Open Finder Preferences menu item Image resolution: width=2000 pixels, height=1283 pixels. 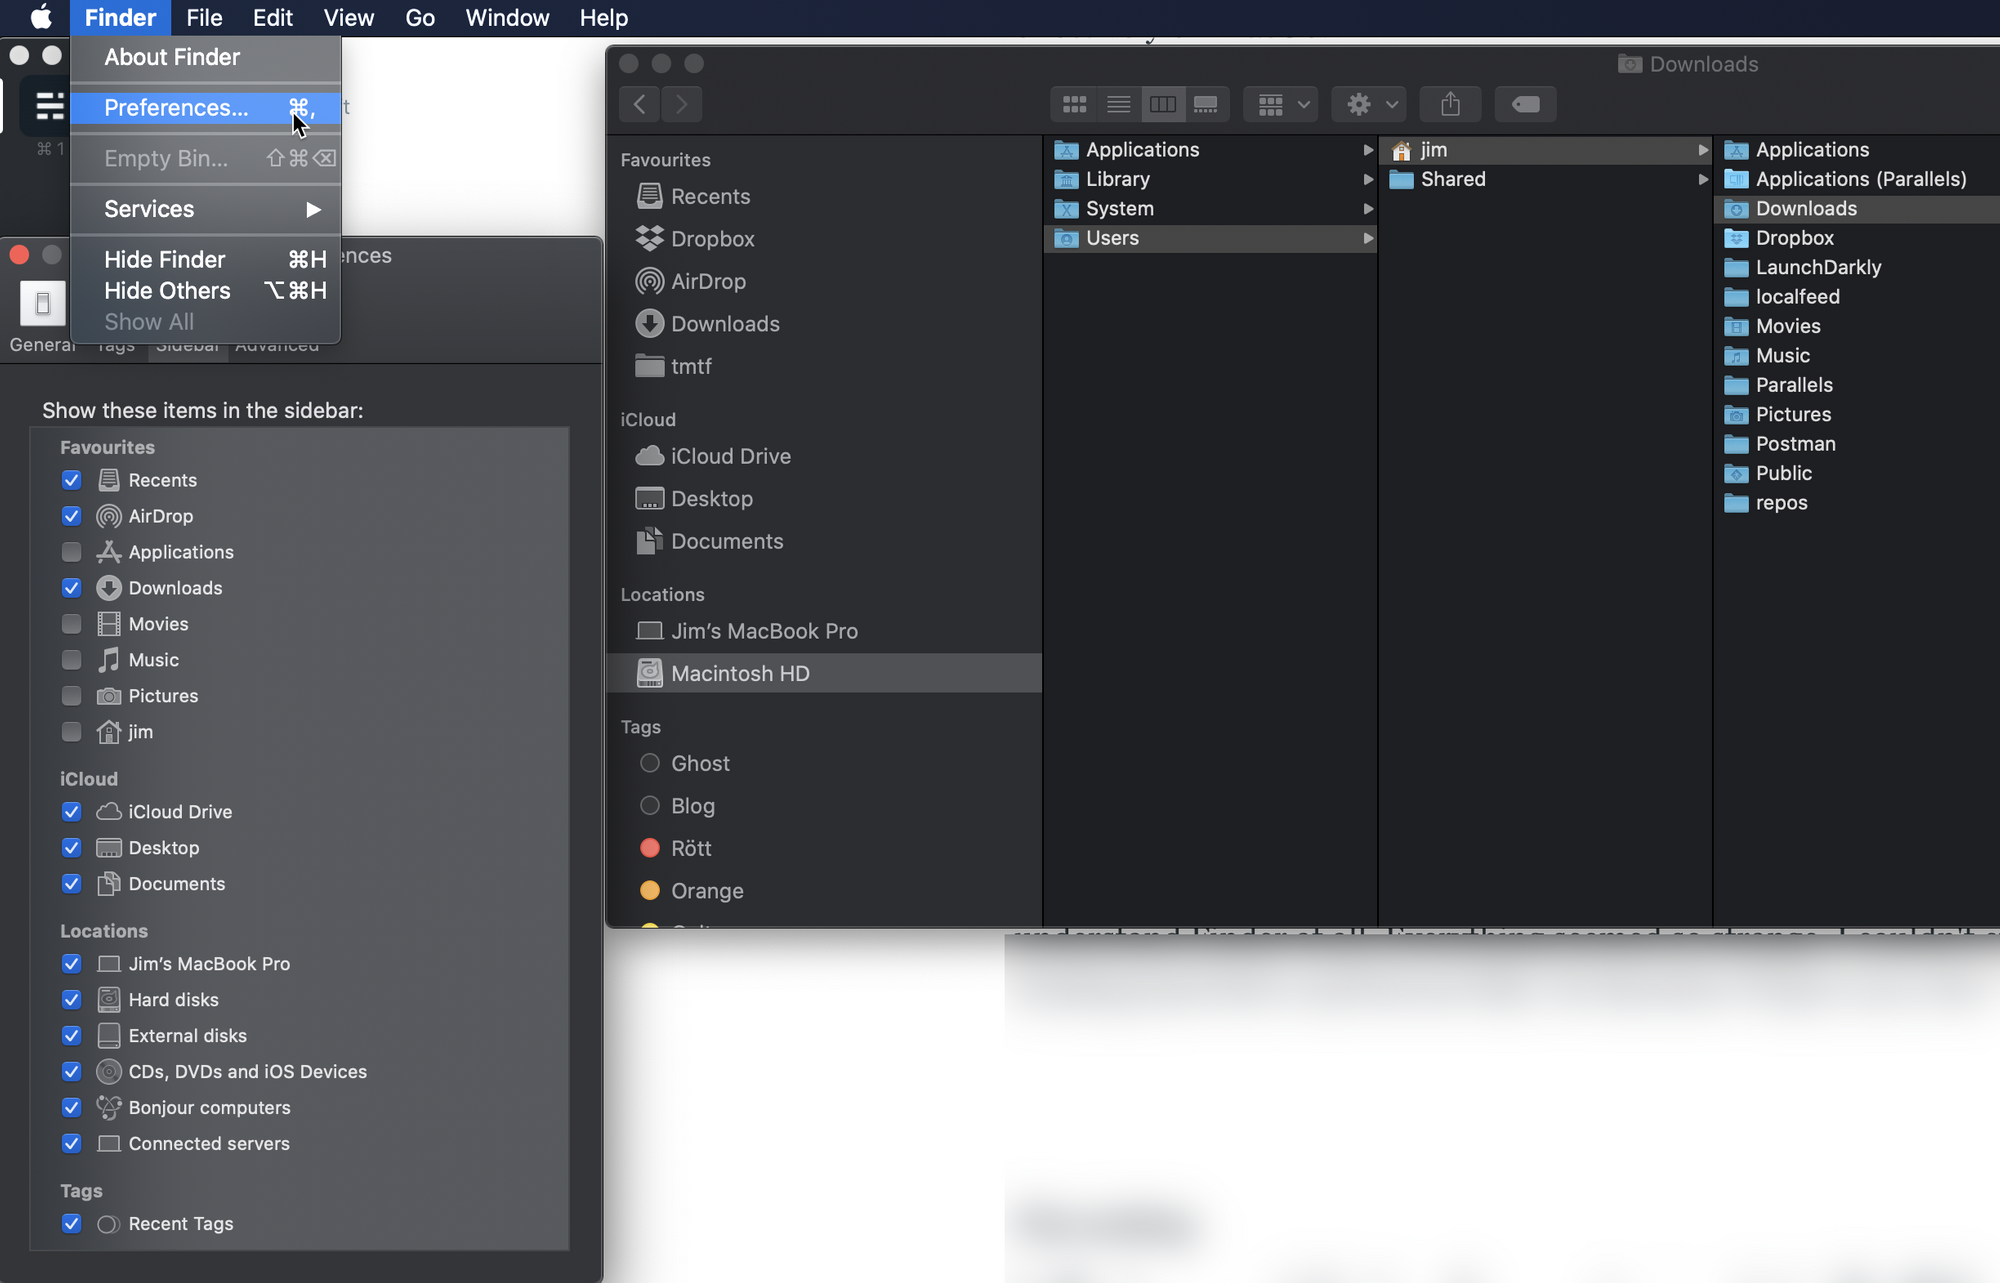coord(173,106)
